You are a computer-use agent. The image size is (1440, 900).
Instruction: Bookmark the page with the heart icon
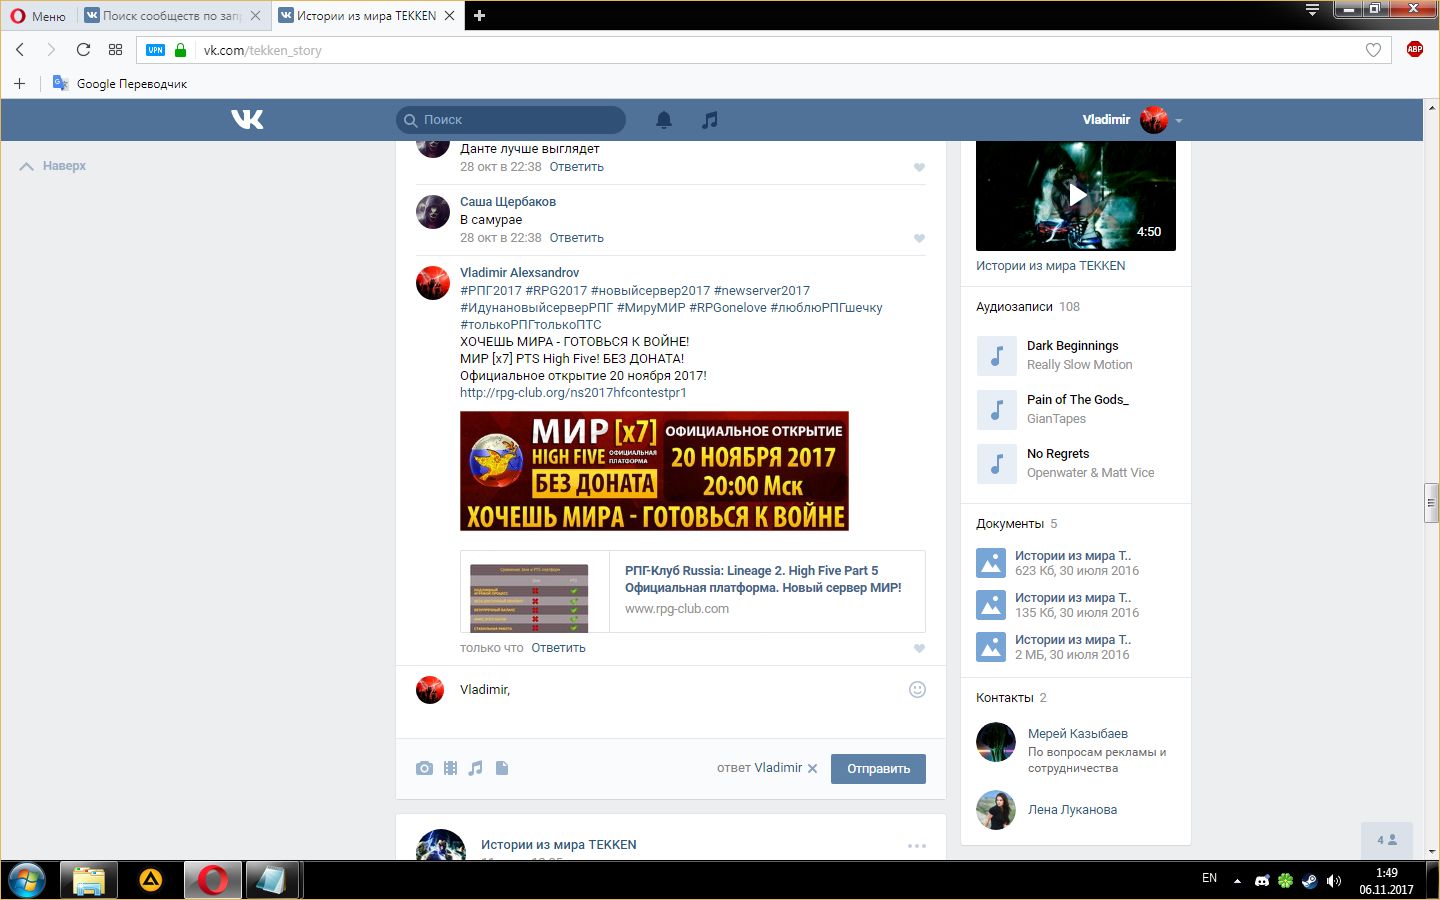[x=1373, y=50]
